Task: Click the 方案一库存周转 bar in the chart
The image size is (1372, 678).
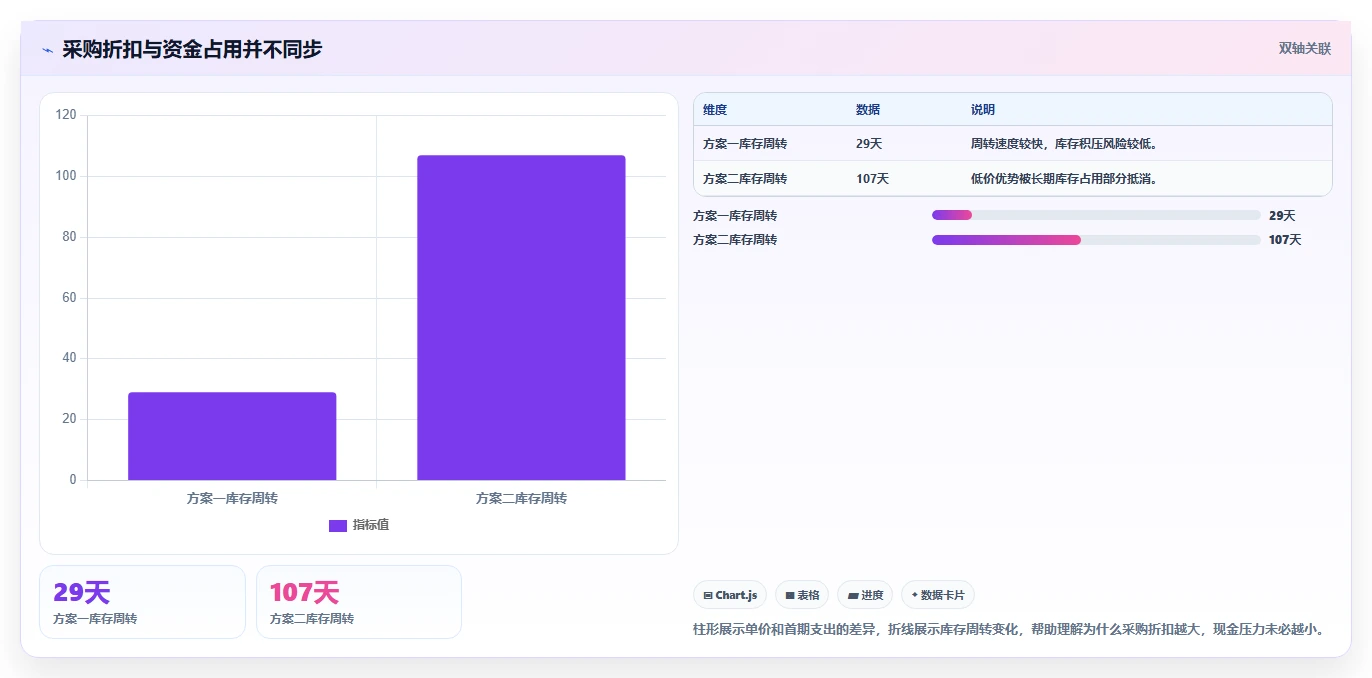Action: pos(232,436)
